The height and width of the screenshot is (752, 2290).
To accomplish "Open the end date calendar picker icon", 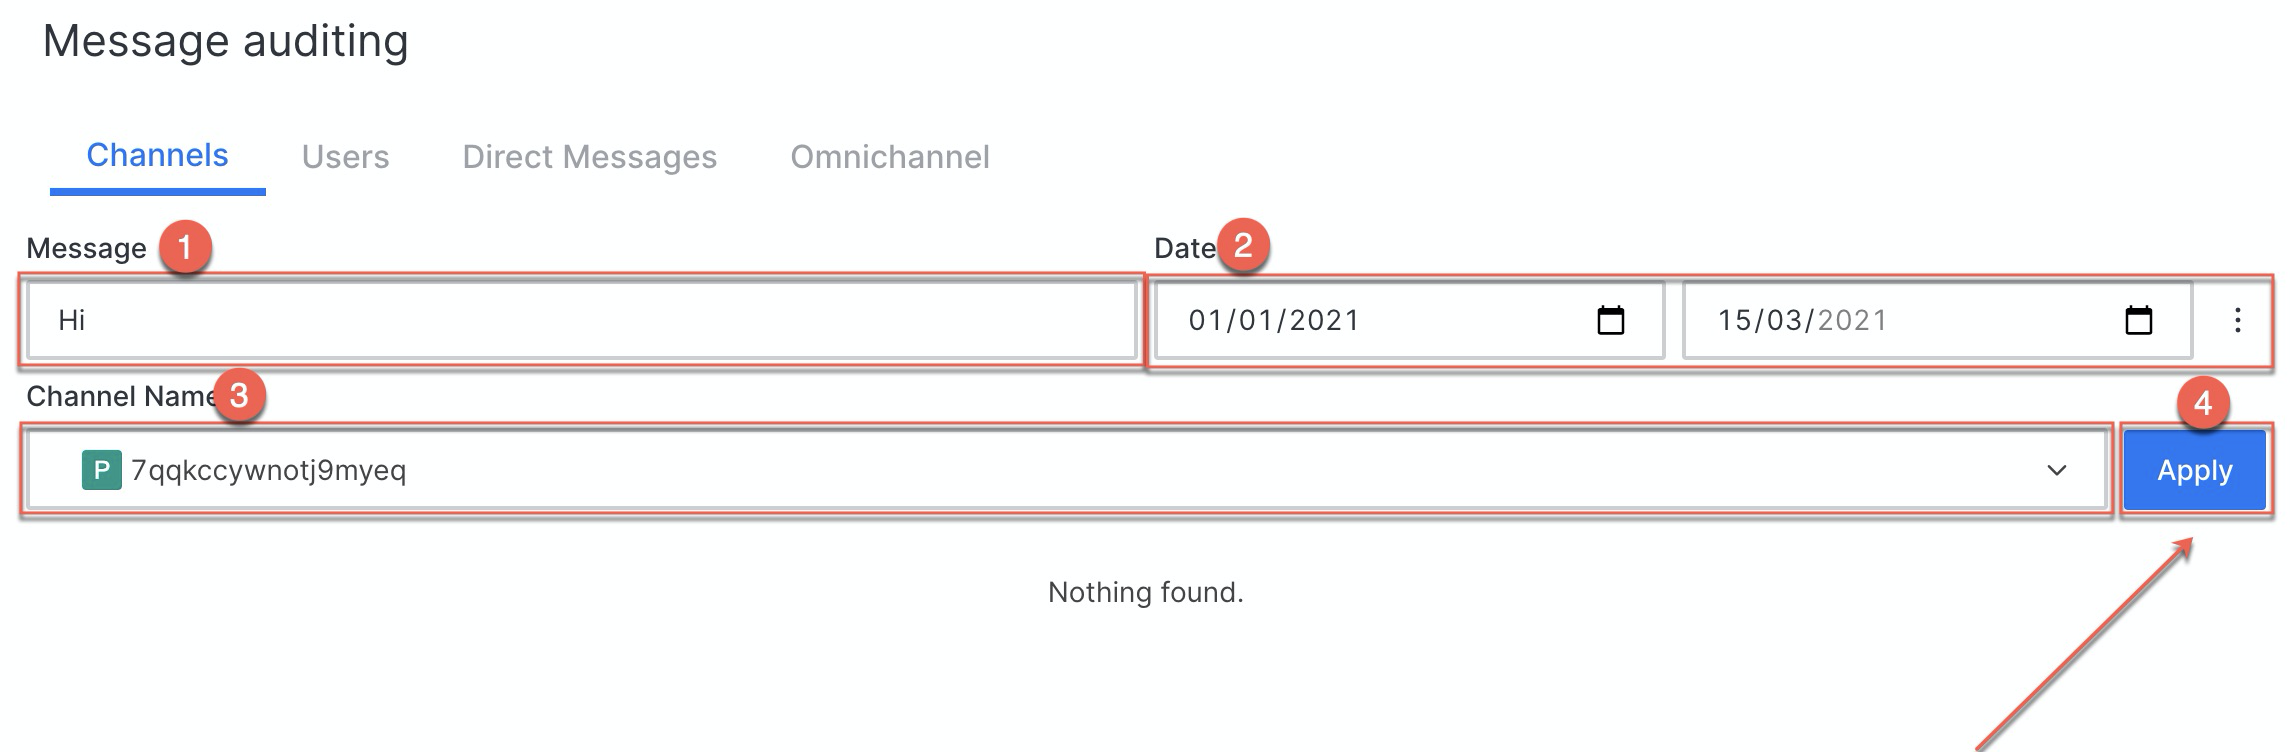I will coord(2138,320).
